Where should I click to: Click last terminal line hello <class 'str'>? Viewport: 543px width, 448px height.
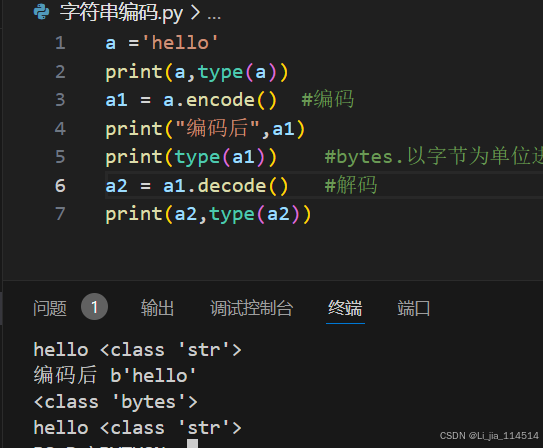click(137, 428)
